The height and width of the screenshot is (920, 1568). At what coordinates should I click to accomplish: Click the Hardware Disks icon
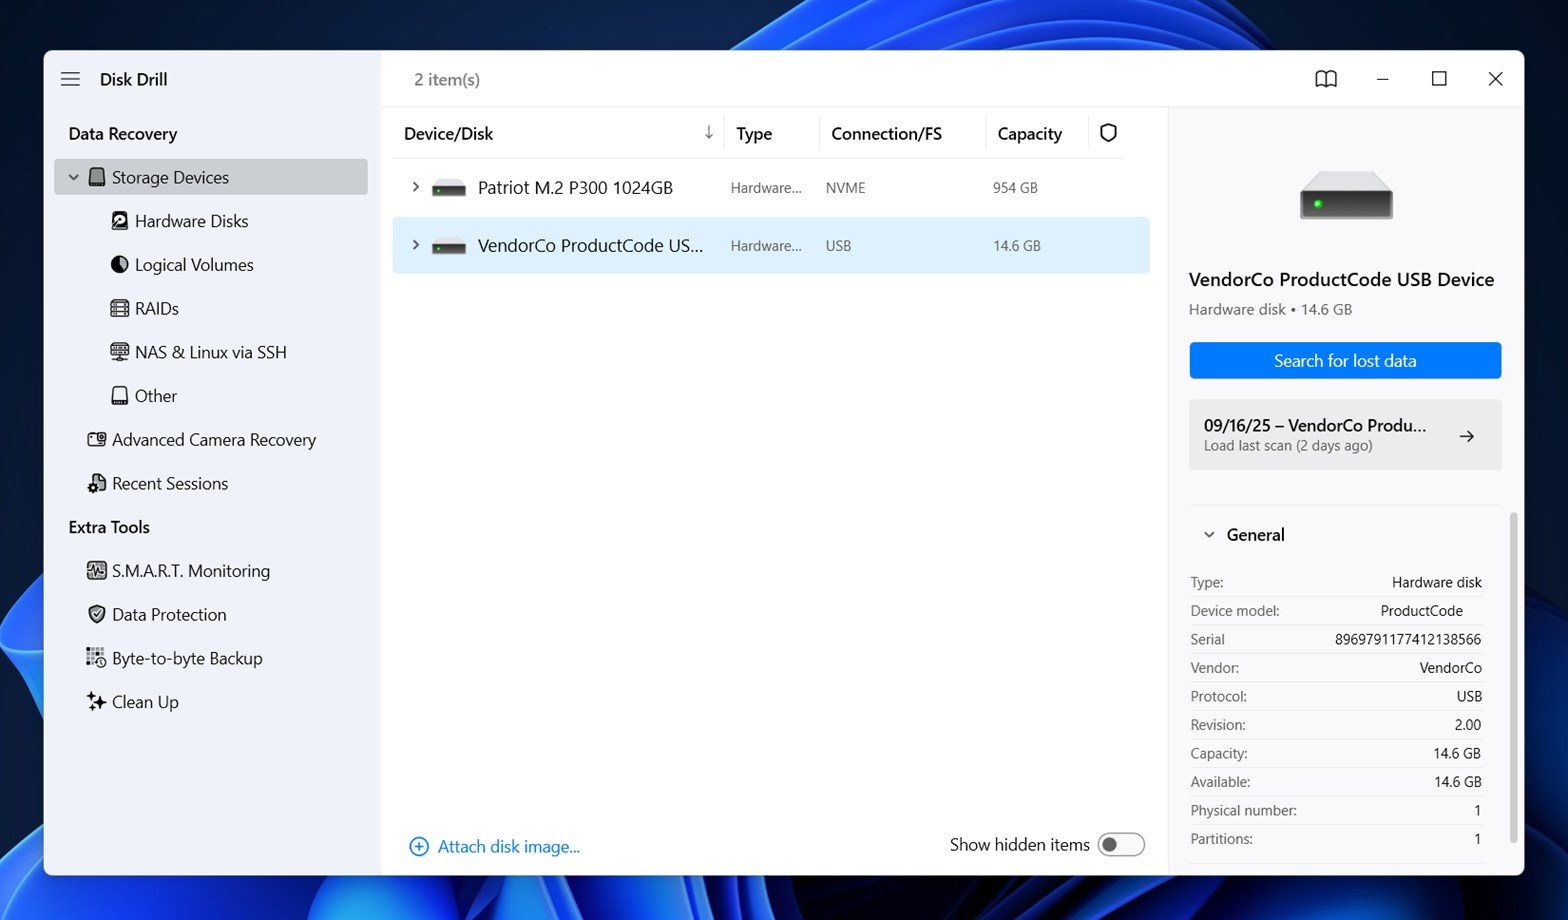click(119, 221)
